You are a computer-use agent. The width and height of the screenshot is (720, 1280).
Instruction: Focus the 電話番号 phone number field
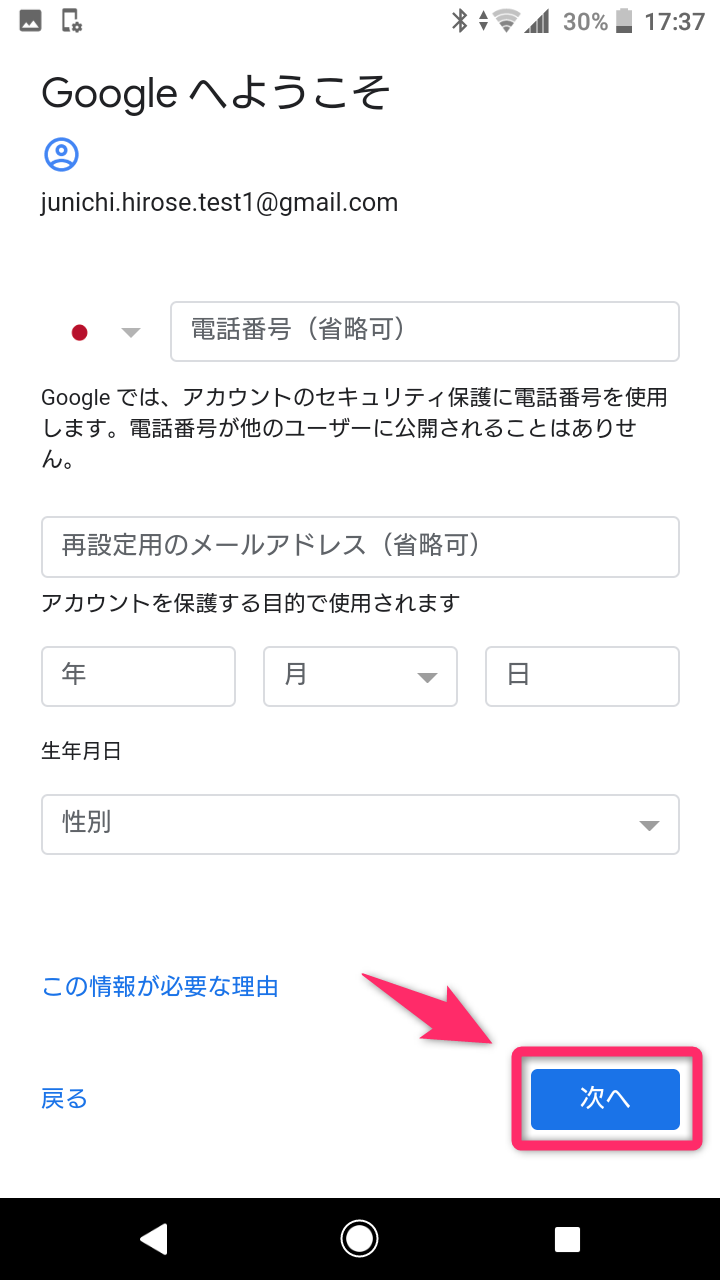click(425, 331)
